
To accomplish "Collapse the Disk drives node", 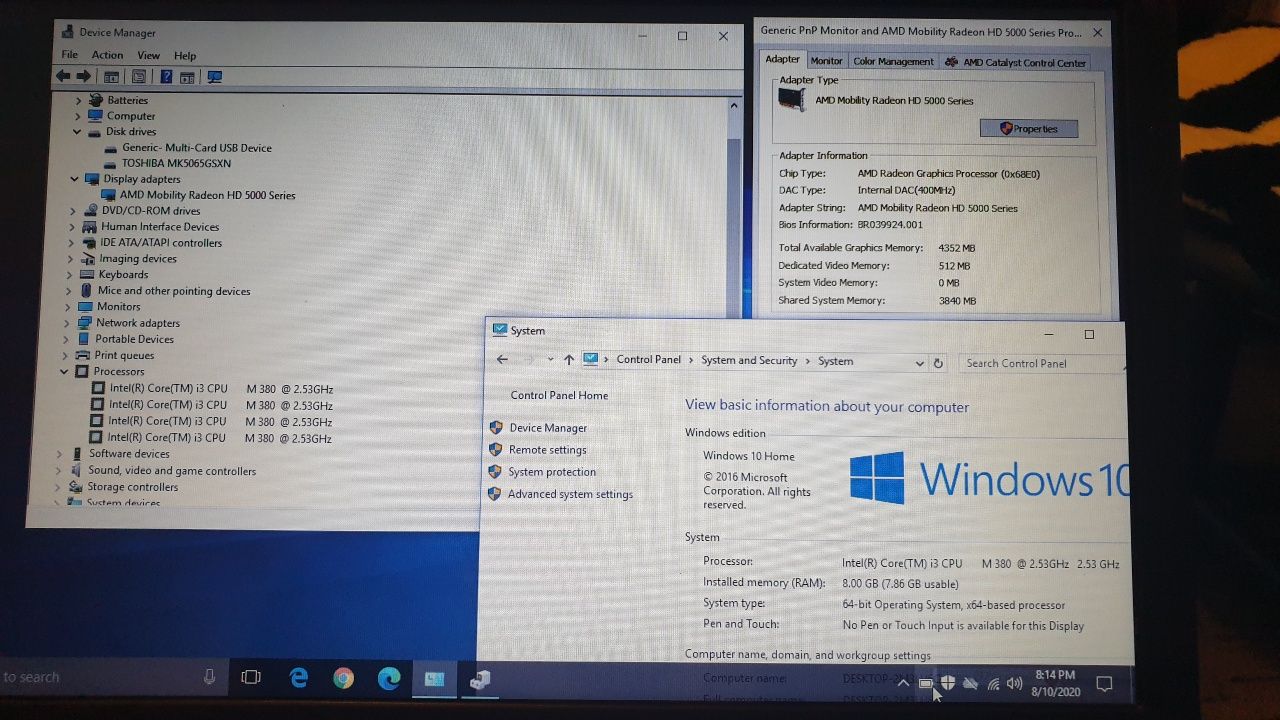I will (x=77, y=131).
